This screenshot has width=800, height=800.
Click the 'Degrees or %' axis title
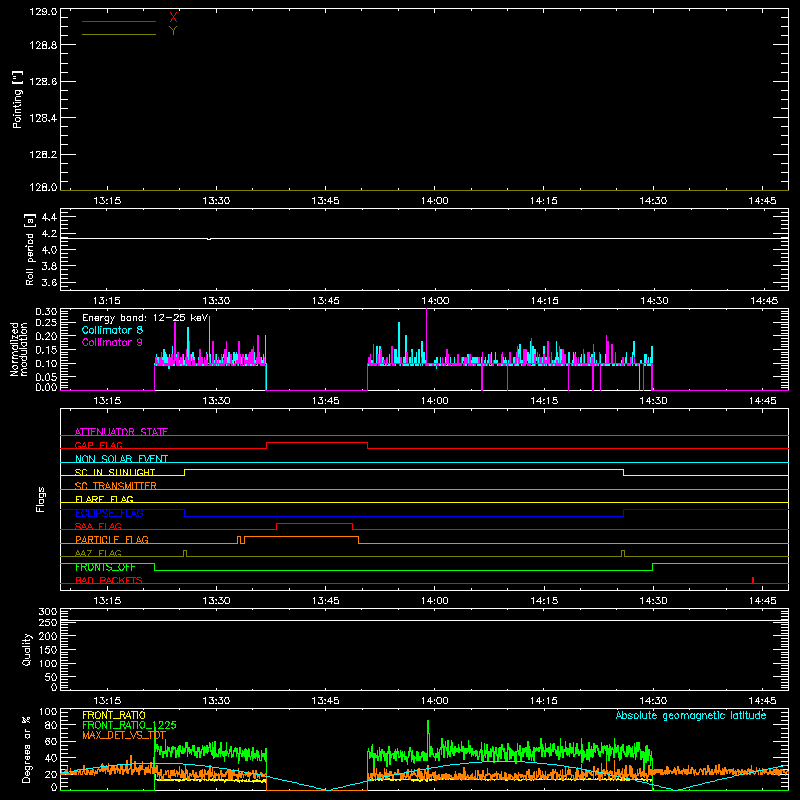[x=27, y=750]
